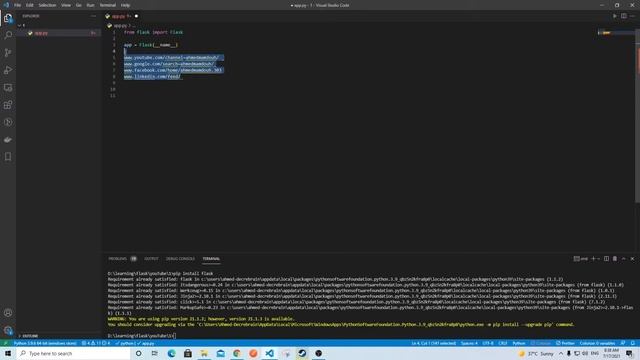
Task: Change CRLF end-of-line sequence
Action: 502,343
